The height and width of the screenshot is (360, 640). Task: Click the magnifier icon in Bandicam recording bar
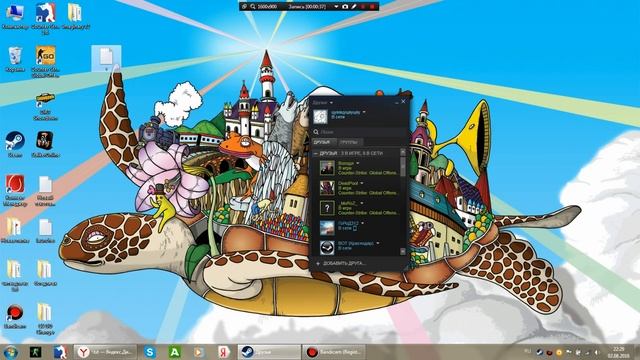coord(253,7)
